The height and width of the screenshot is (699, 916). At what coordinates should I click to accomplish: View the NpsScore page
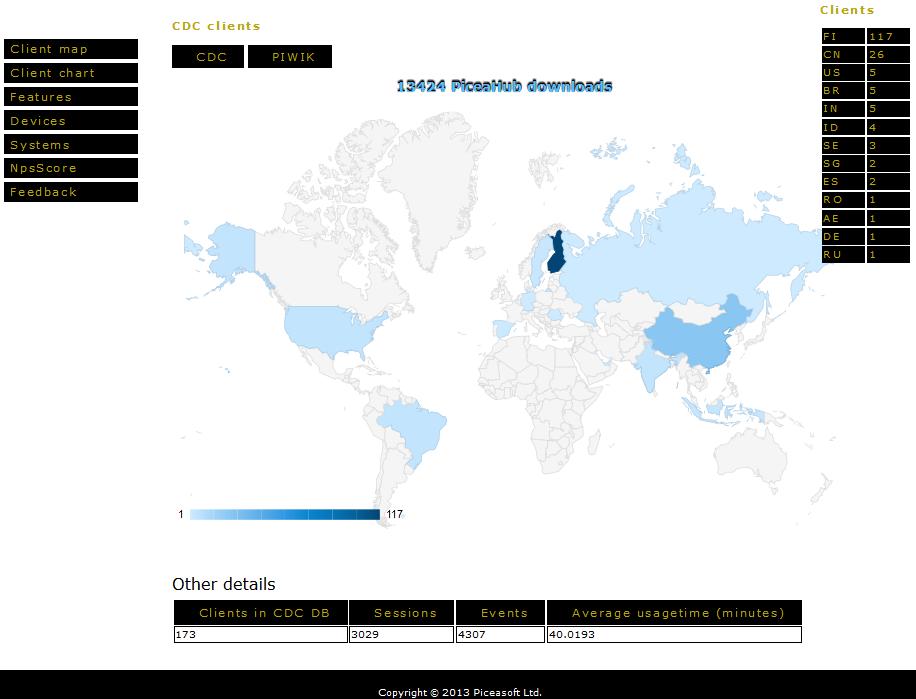(71, 168)
